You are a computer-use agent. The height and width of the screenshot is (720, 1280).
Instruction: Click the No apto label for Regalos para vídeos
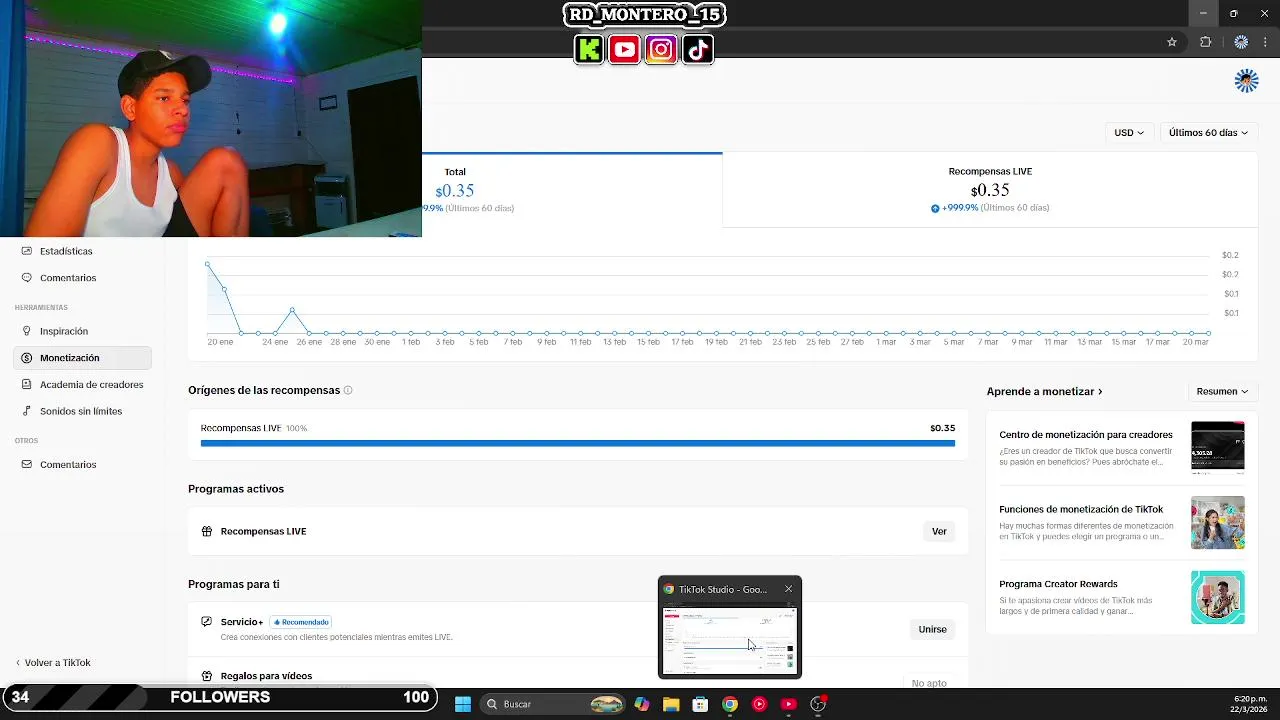pyautogui.click(x=929, y=683)
